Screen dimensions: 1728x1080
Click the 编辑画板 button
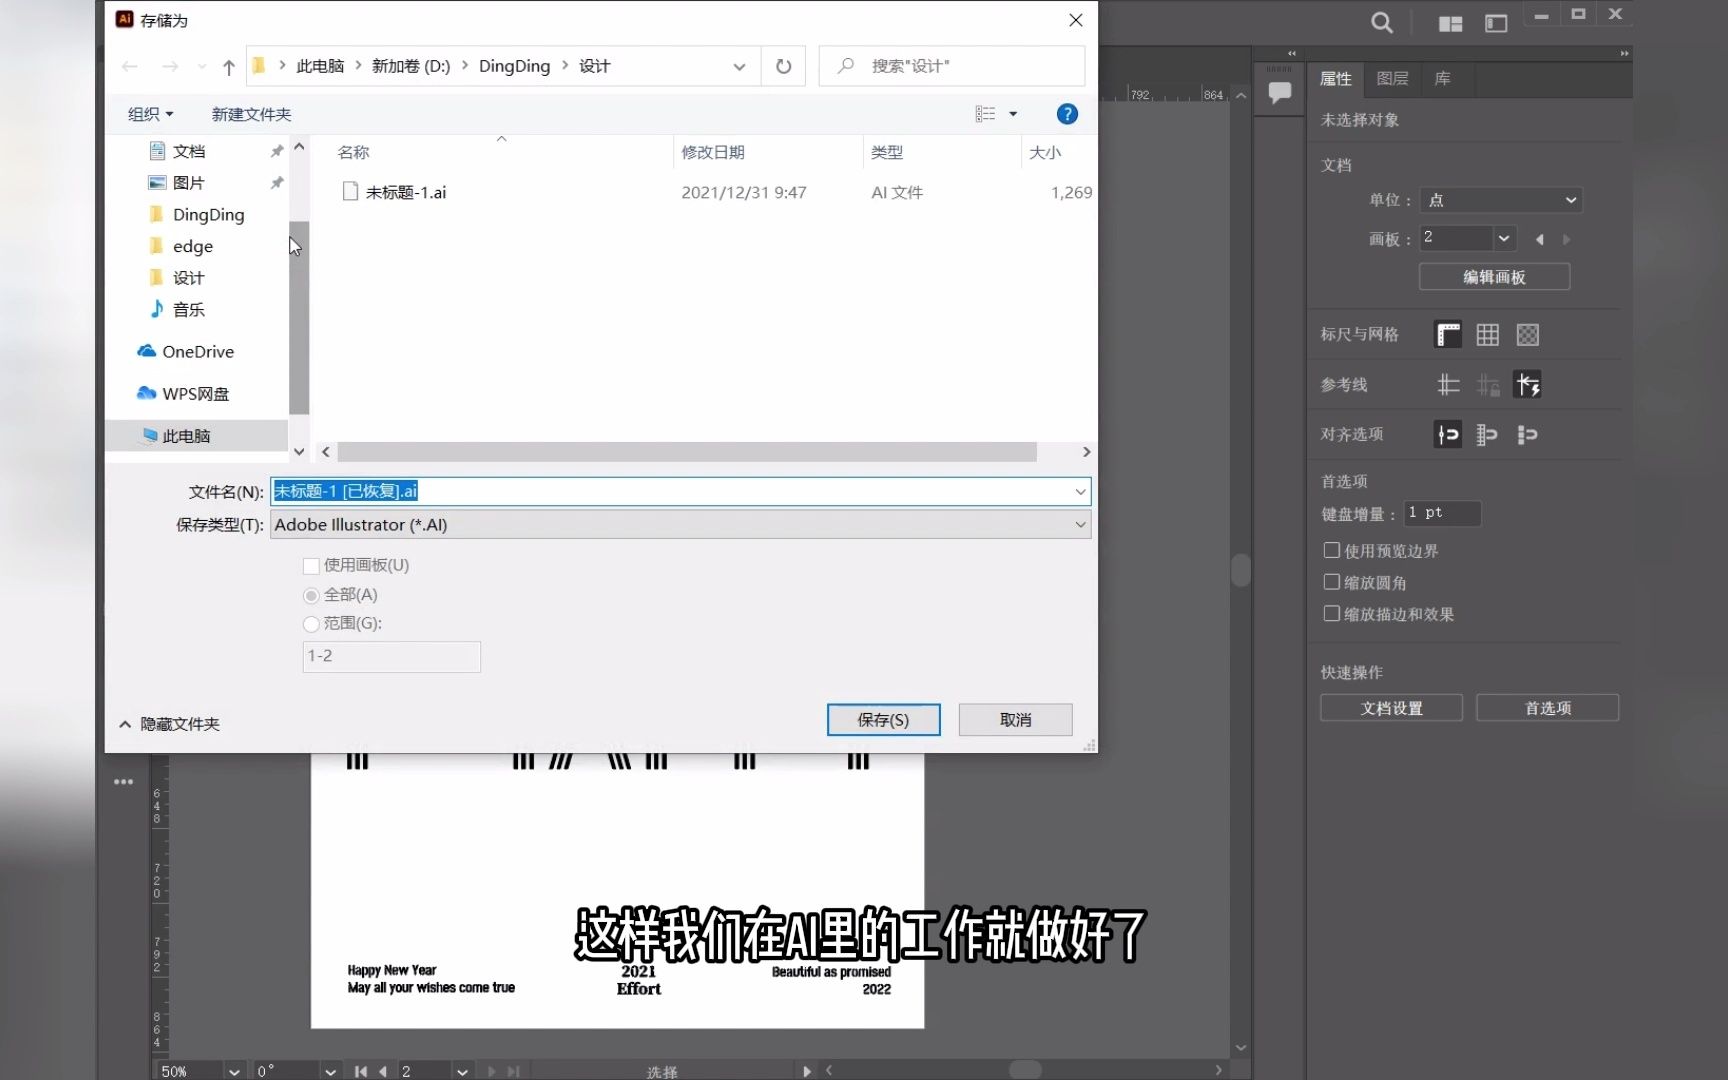point(1493,277)
